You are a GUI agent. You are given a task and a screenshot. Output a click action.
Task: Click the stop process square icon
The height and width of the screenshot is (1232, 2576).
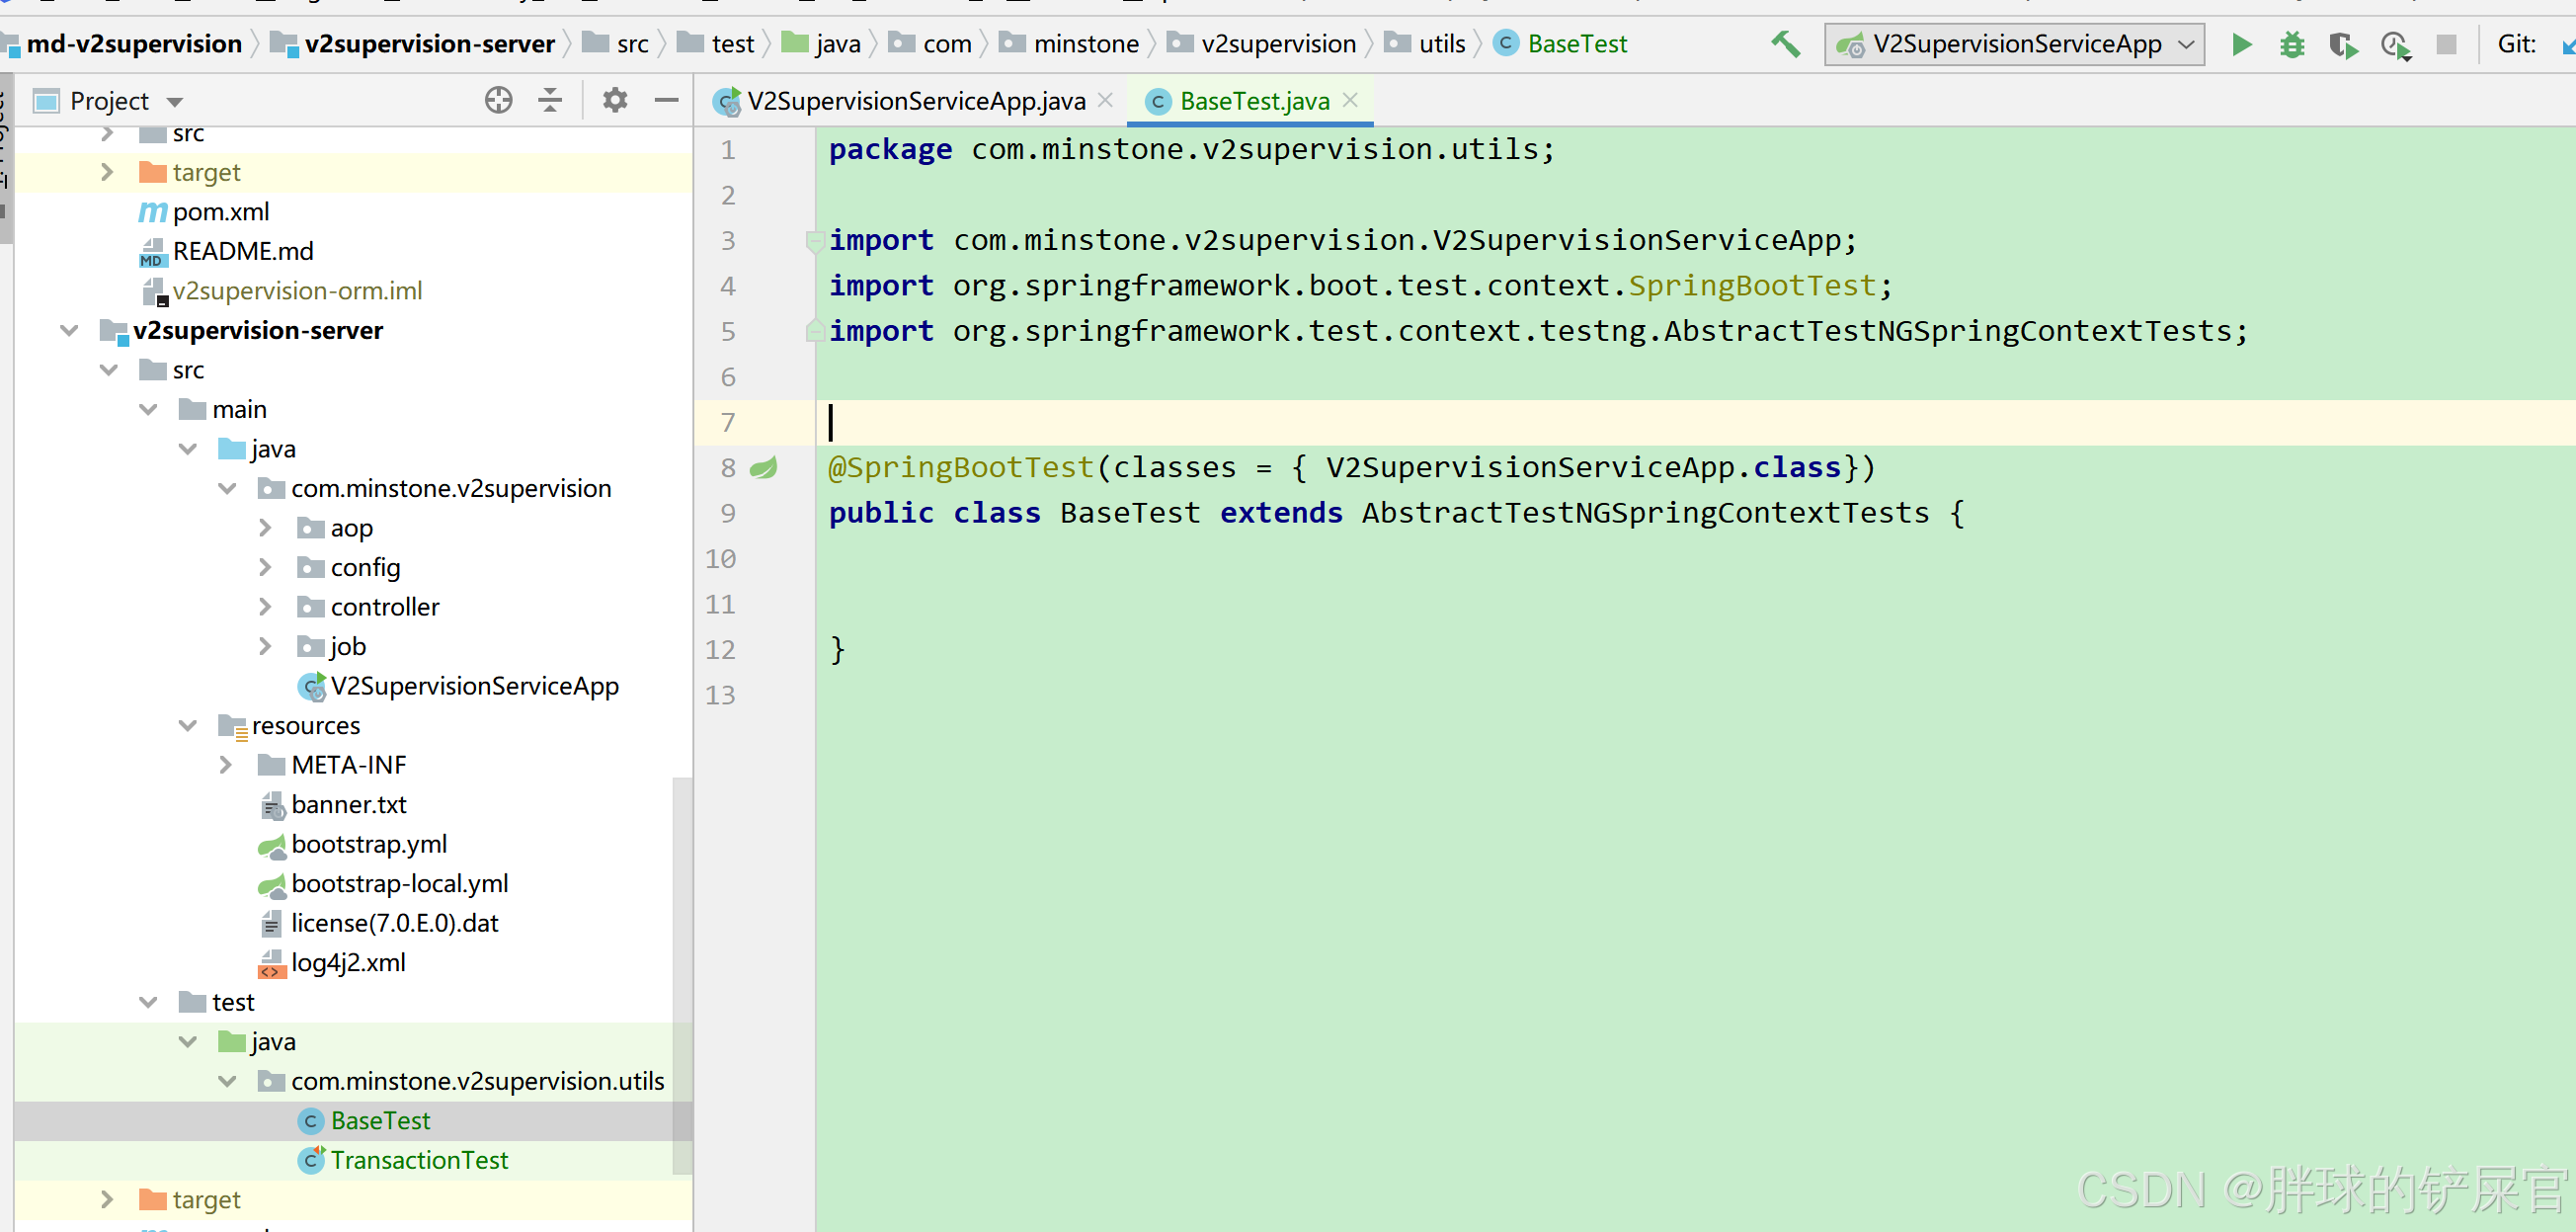click(2446, 44)
